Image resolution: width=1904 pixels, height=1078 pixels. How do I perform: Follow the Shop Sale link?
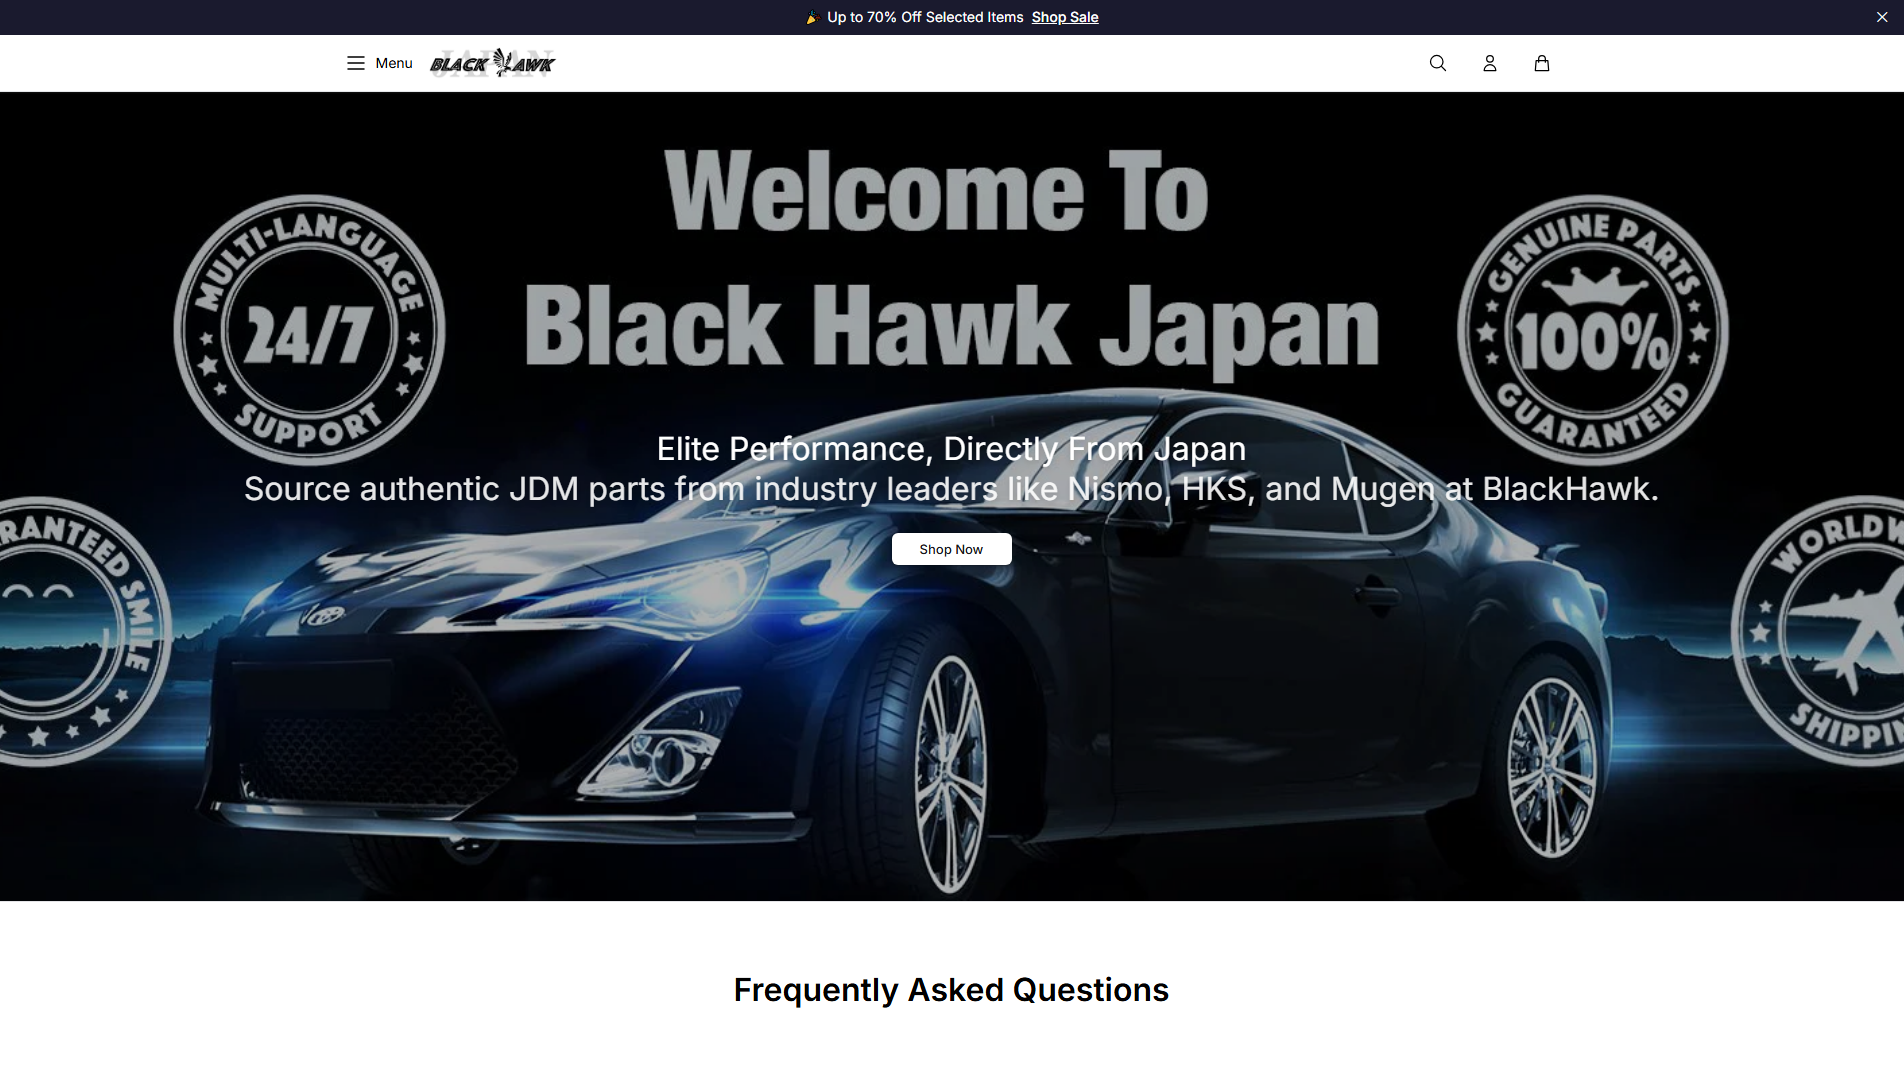(x=1065, y=17)
